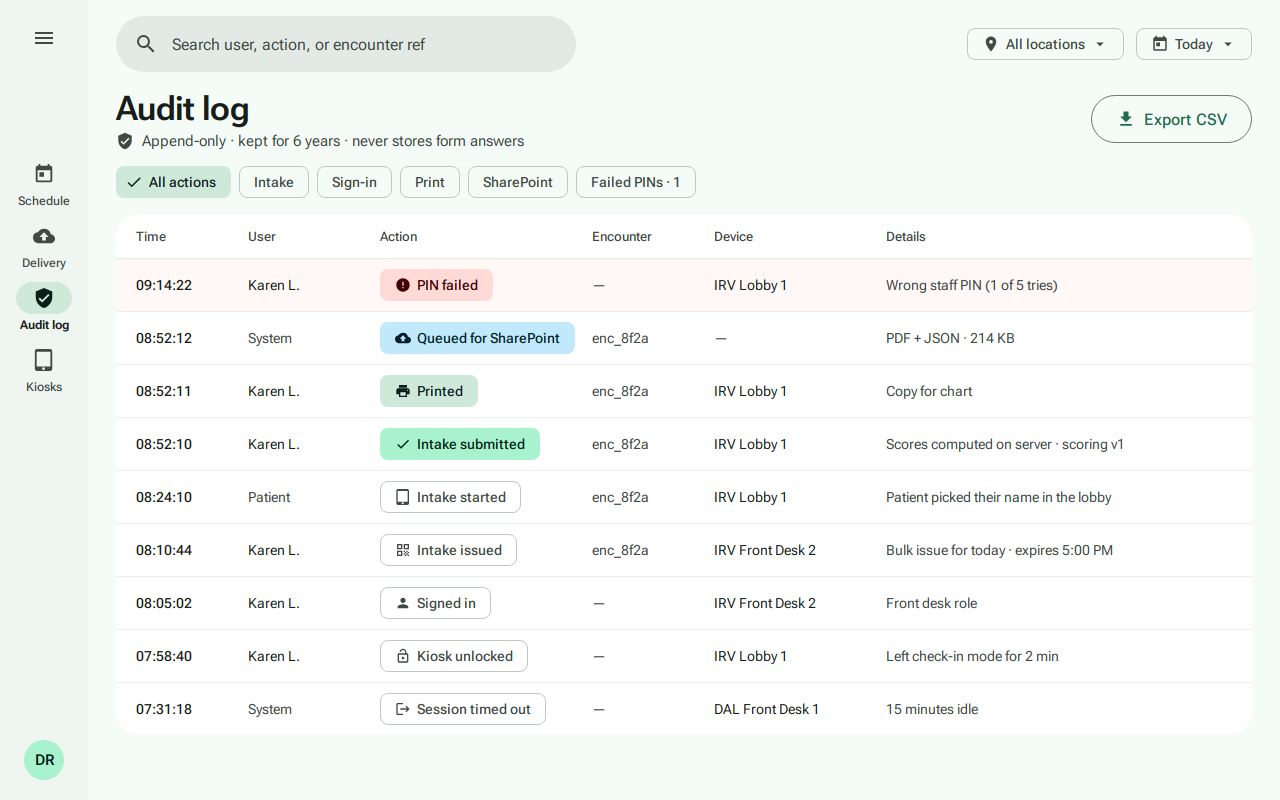The width and height of the screenshot is (1280, 800).
Task: Filter the log by Sign-in chip
Action: pos(354,182)
